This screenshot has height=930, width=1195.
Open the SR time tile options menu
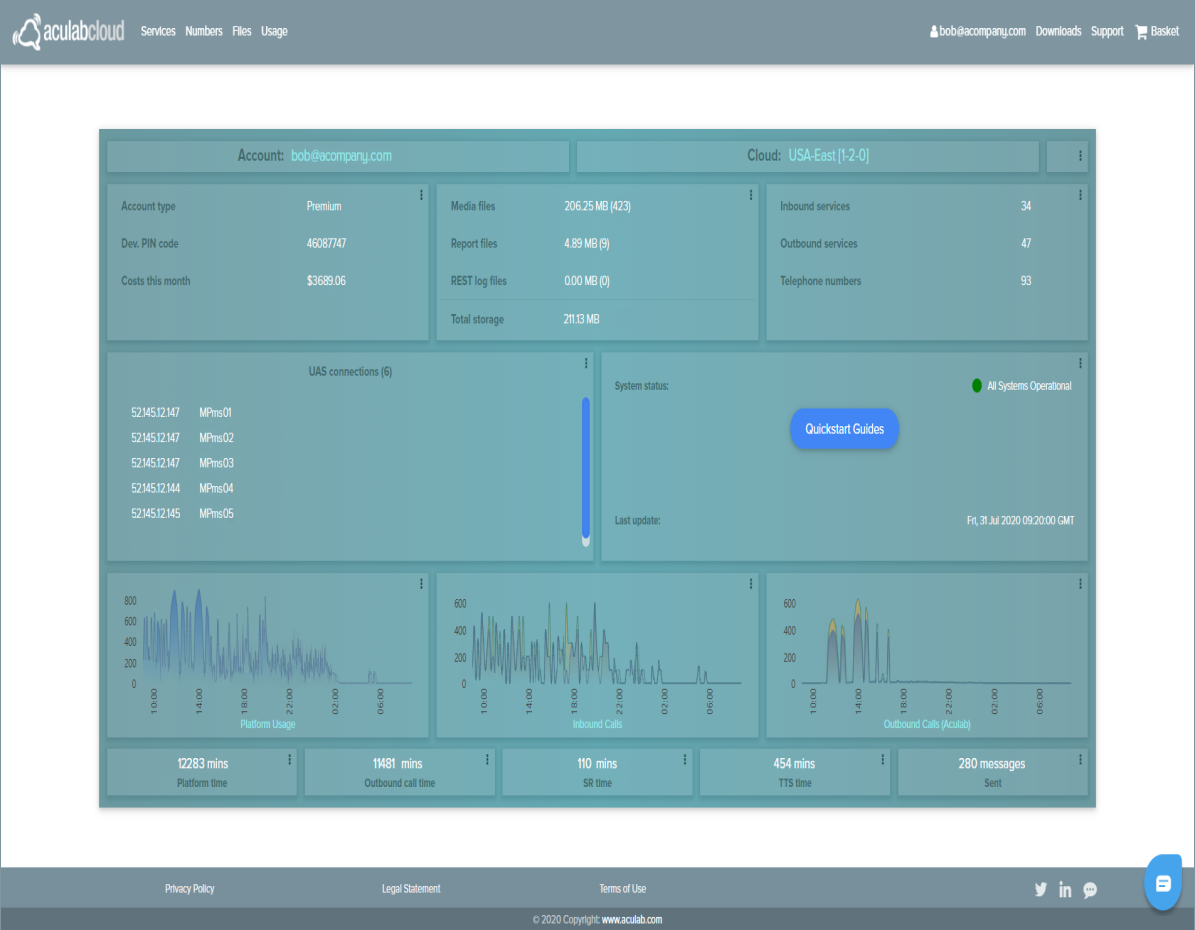tap(684, 759)
